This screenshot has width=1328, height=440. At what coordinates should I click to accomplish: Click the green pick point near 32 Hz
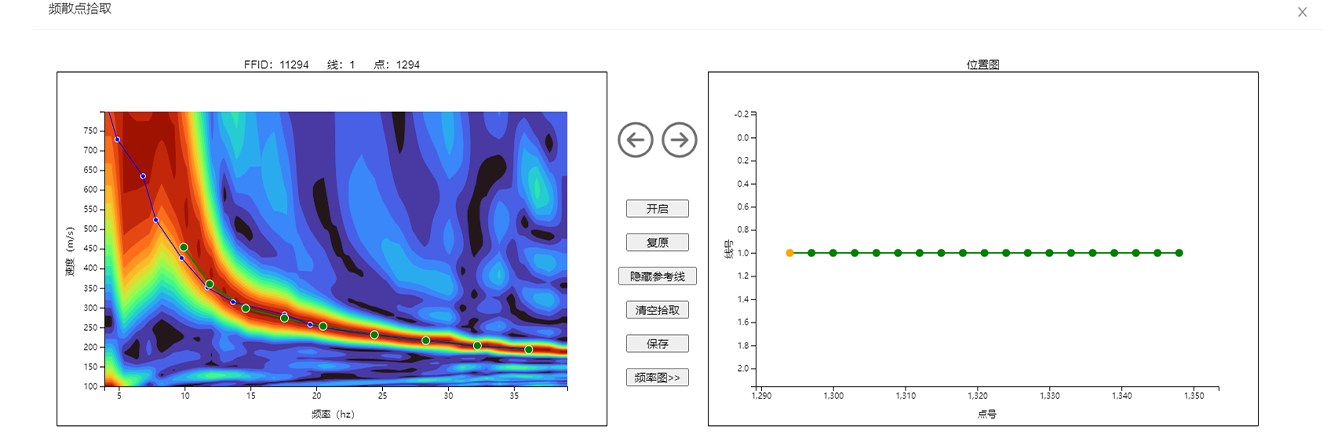[477, 346]
